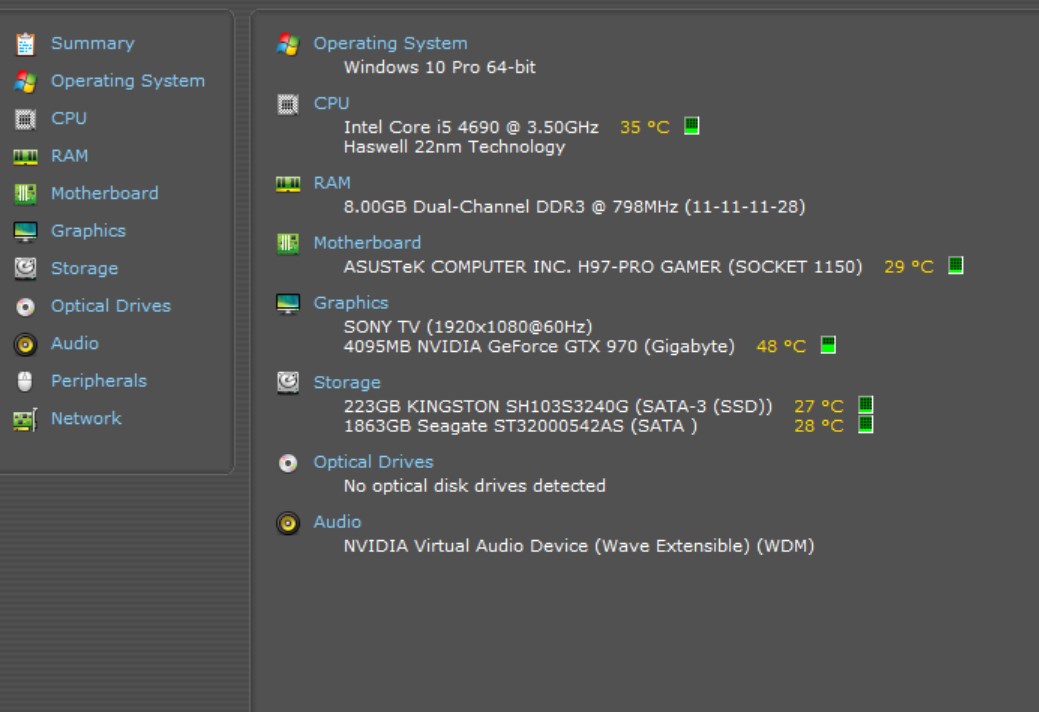Click the Graphics monitor icon in sidebar
This screenshot has height=712, width=1039.
coord(25,232)
